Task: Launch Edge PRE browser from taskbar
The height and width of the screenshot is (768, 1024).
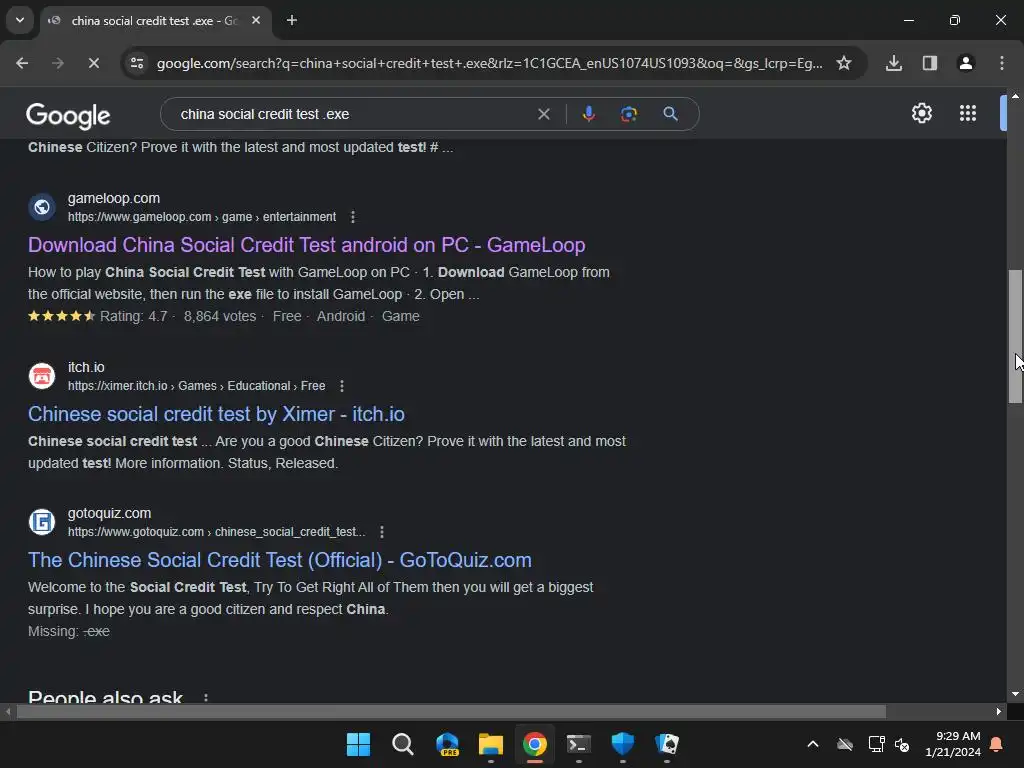Action: point(447,744)
